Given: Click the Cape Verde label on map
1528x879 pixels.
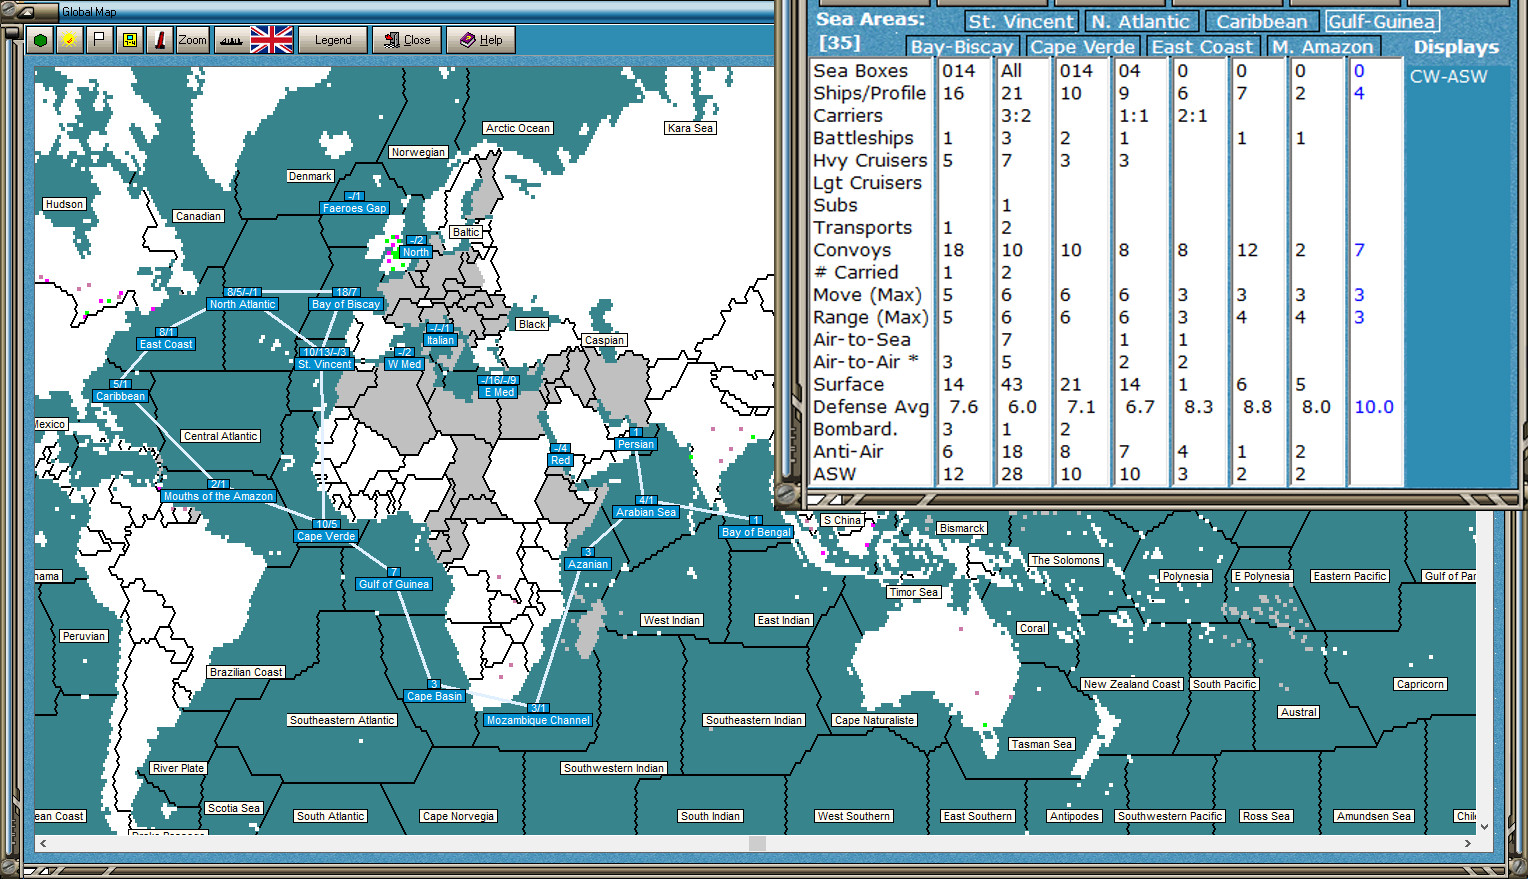Looking at the screenshot, I should tap(326, 536).
